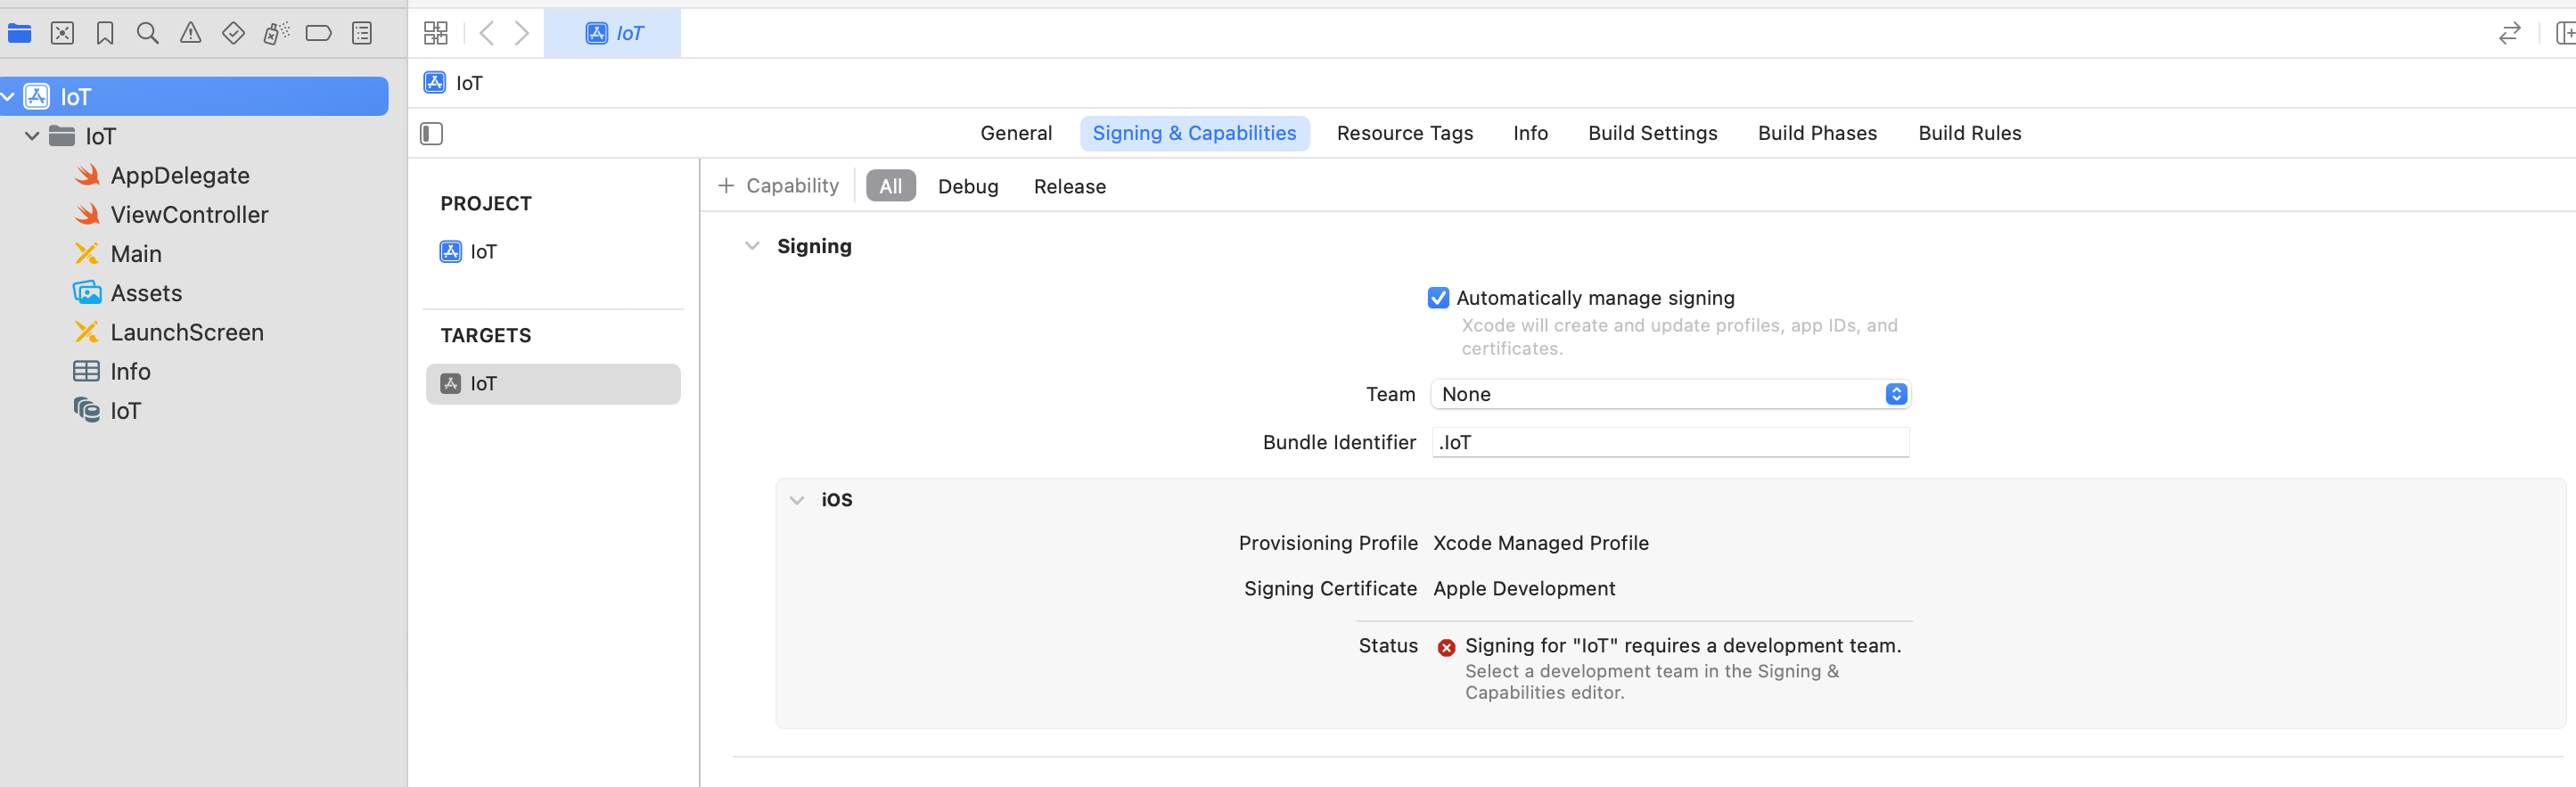2576x787 pixels.
Task: Select the IoT target under TARGETS
Action: [x=553, y=384]
